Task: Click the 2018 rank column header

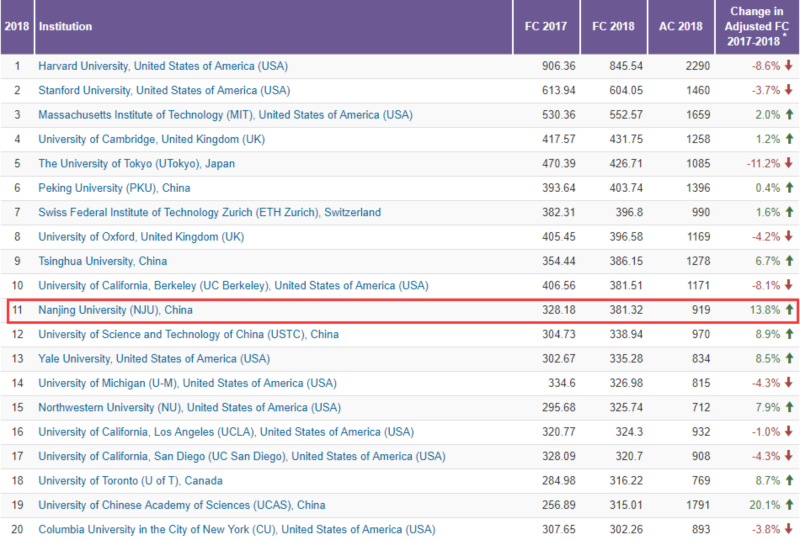Action: [17, 27]
